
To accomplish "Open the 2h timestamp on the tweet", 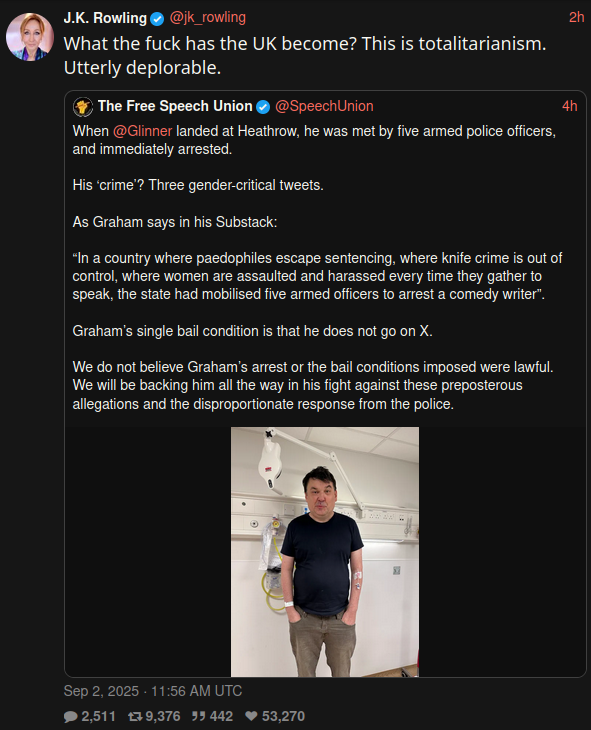I will [x=577, y=17].
